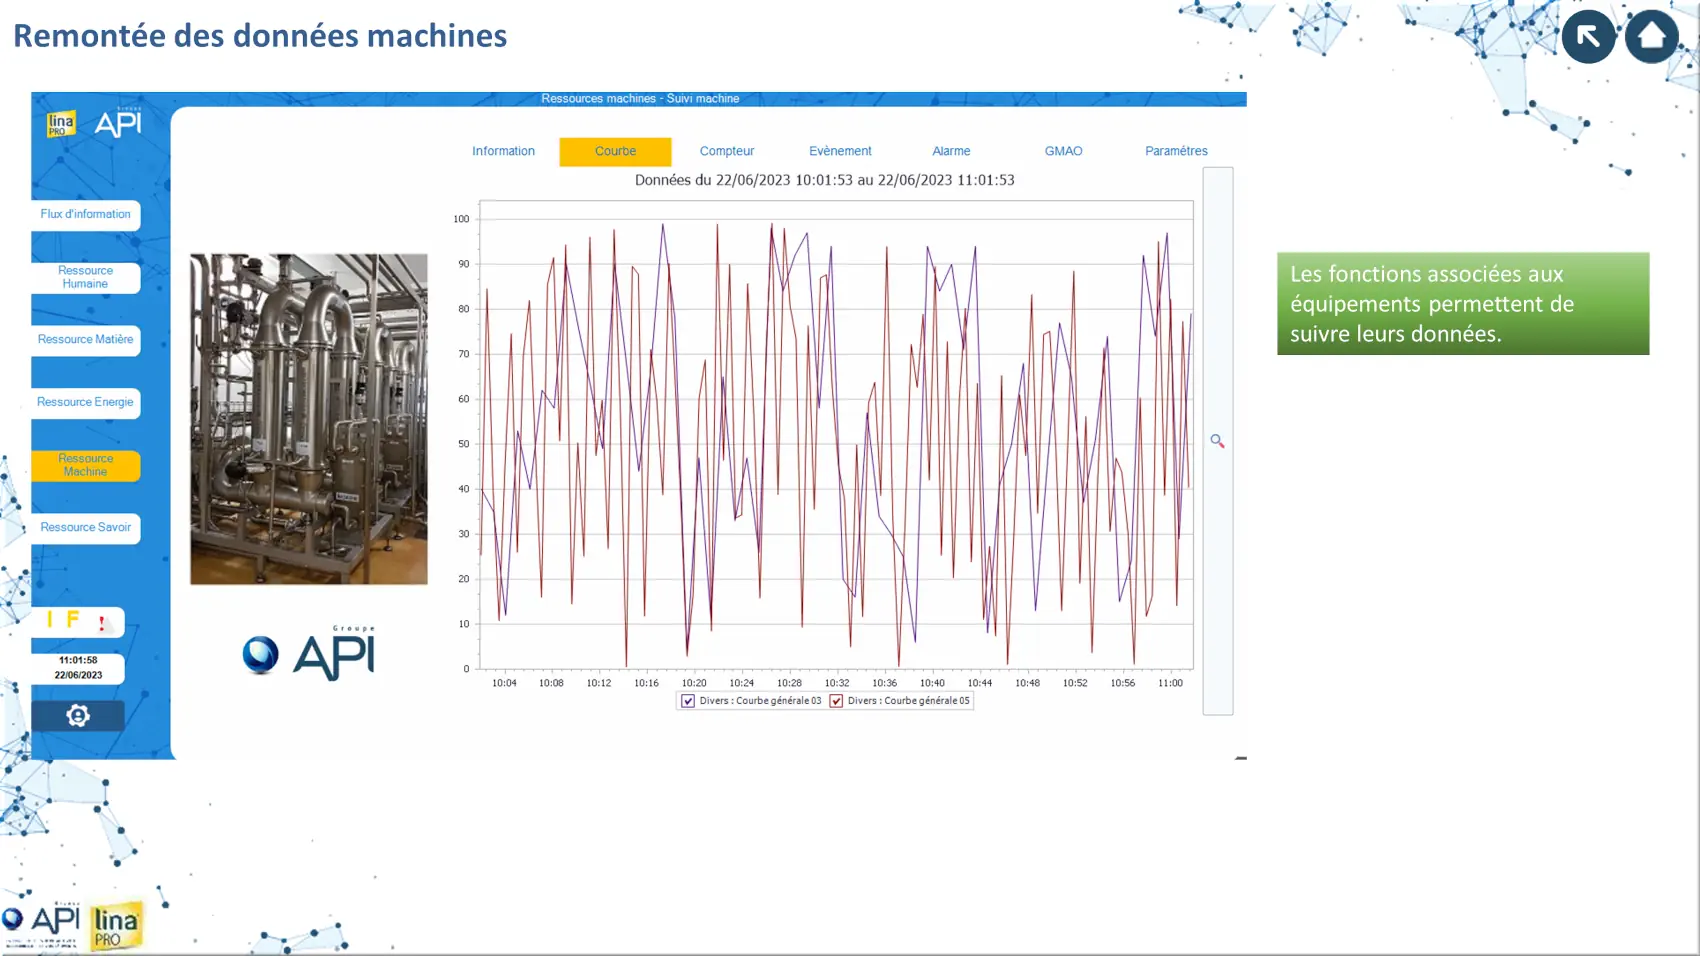Click the yellow I indicator icon
Screen dimensions: 1700x956
pos(50,620)
